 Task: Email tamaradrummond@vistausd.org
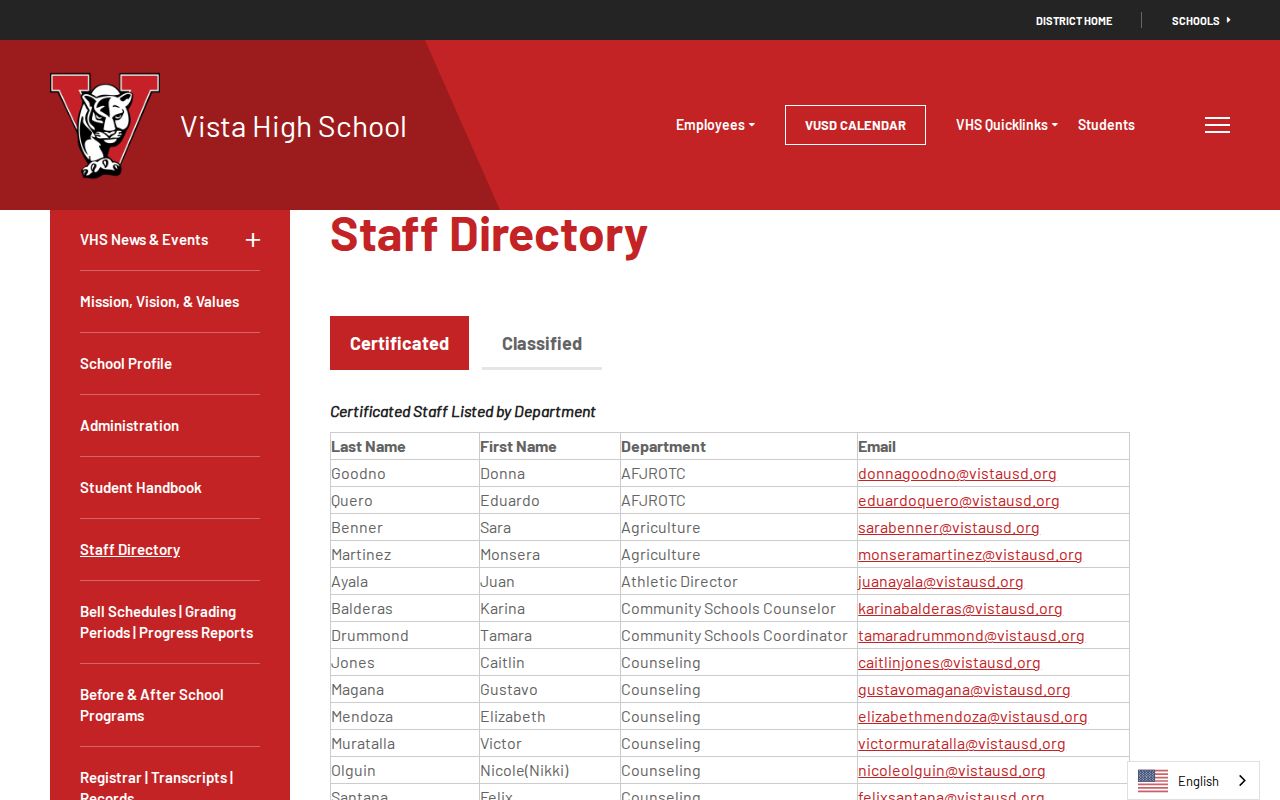[971, 636]
